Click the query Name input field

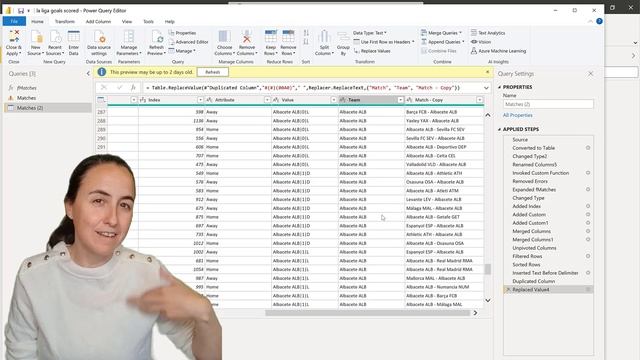tap(548, 104)
